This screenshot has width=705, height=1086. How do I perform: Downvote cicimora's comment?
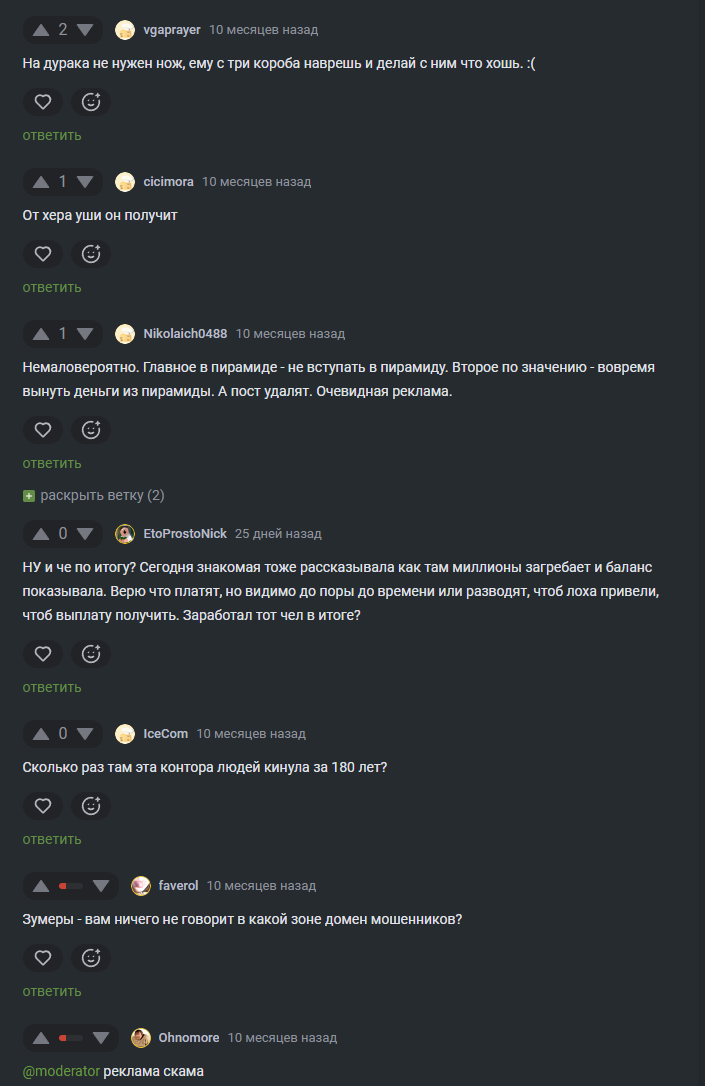85,182
